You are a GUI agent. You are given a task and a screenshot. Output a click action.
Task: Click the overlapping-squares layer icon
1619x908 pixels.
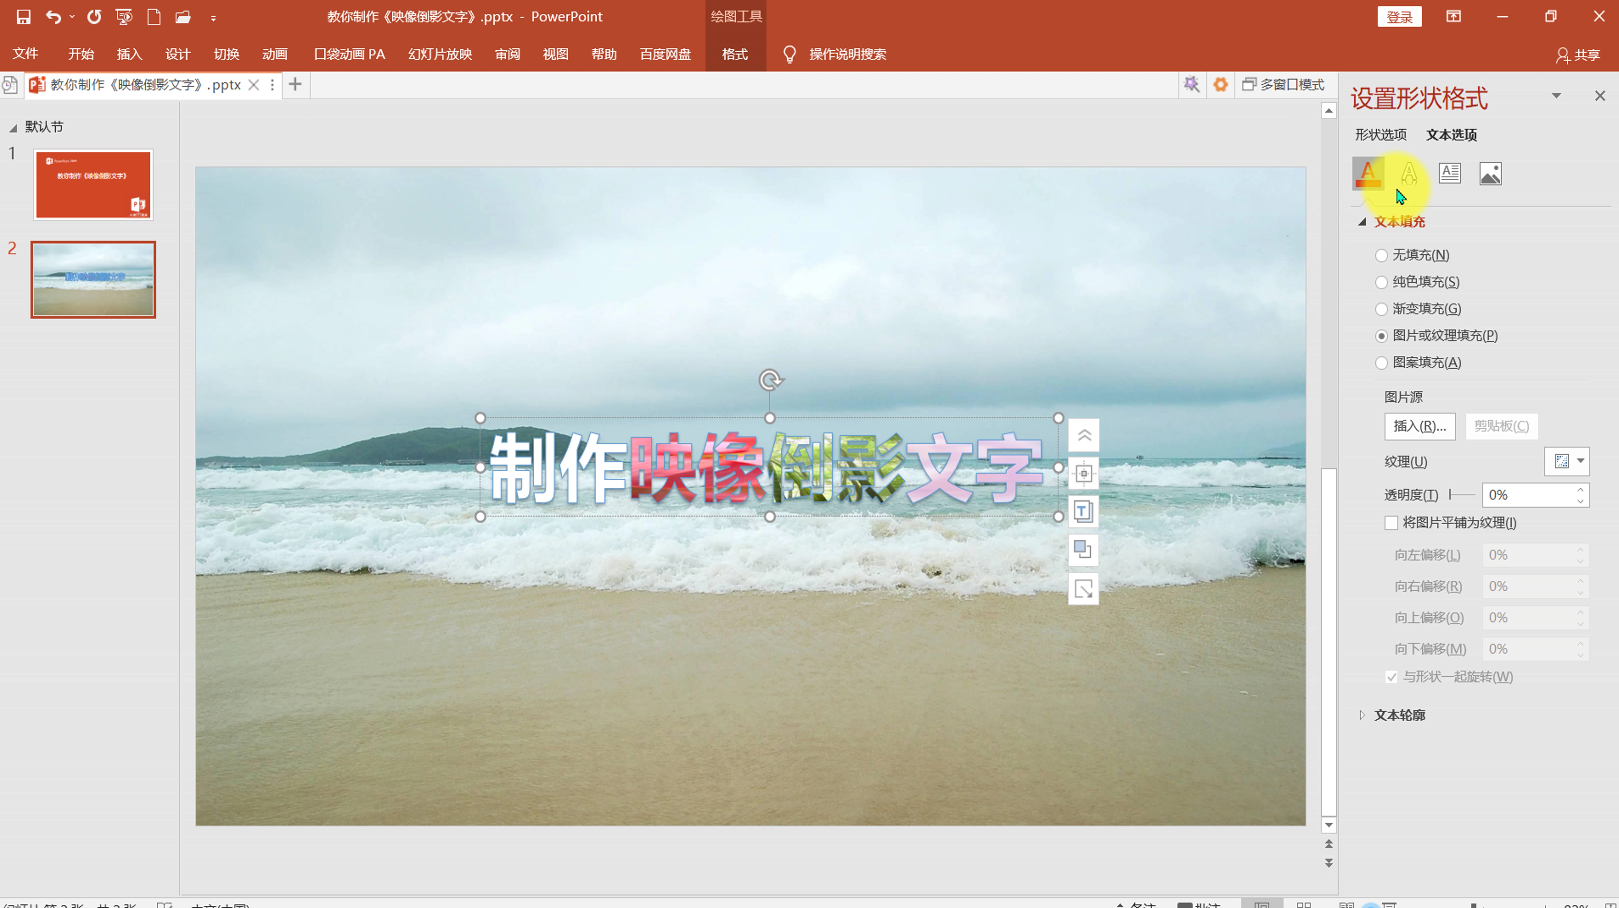click(x=1084, y=549)
